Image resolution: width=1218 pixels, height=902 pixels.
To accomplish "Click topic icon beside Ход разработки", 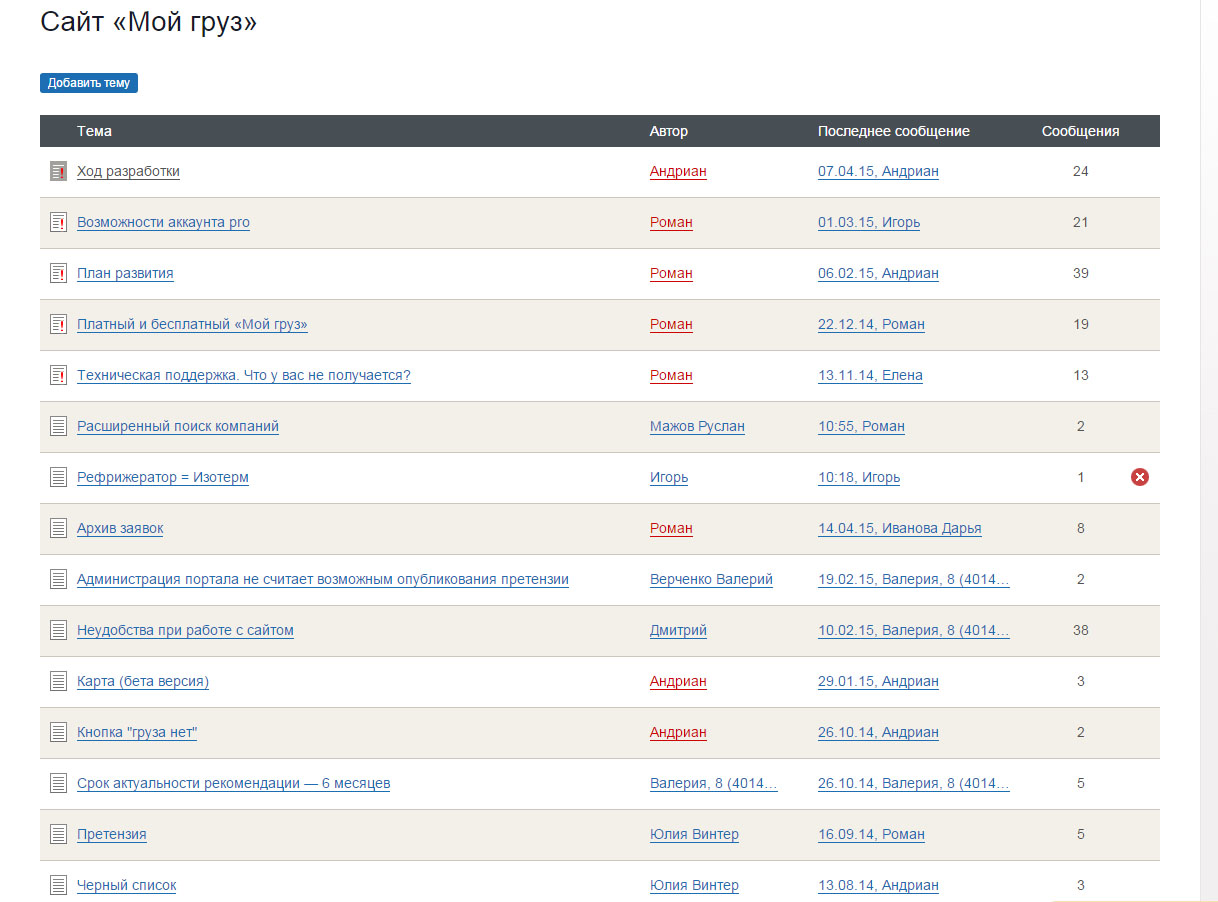I will pos(58,171).
